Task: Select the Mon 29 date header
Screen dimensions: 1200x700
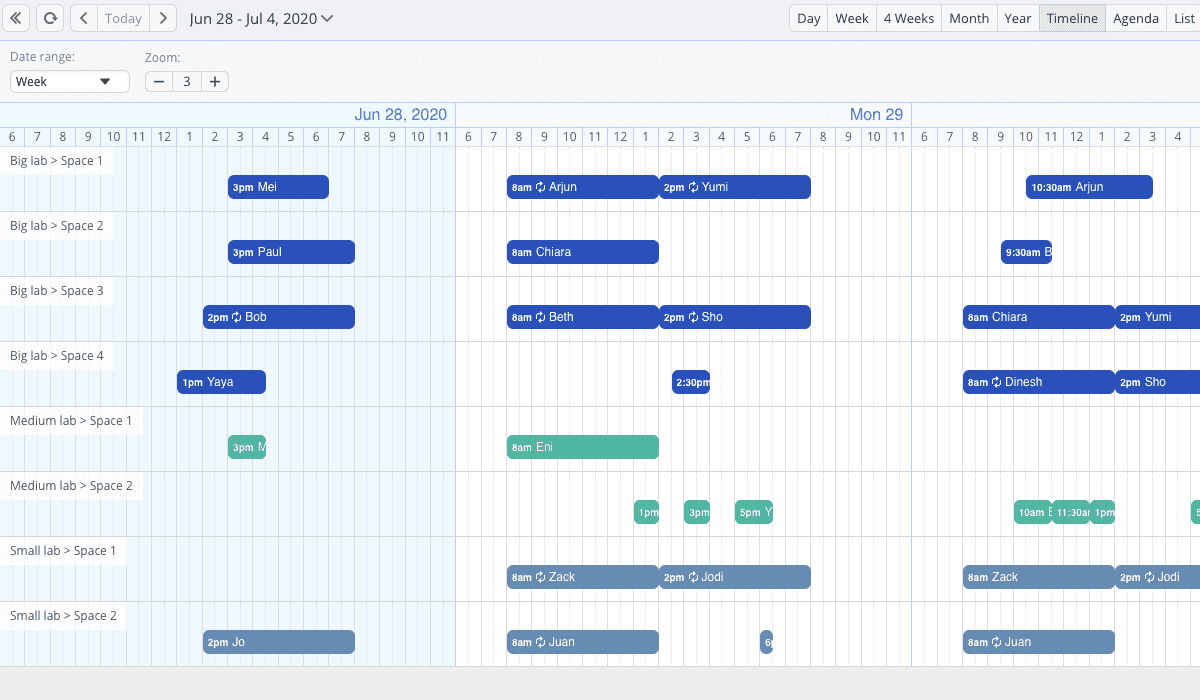Action: 876,115
